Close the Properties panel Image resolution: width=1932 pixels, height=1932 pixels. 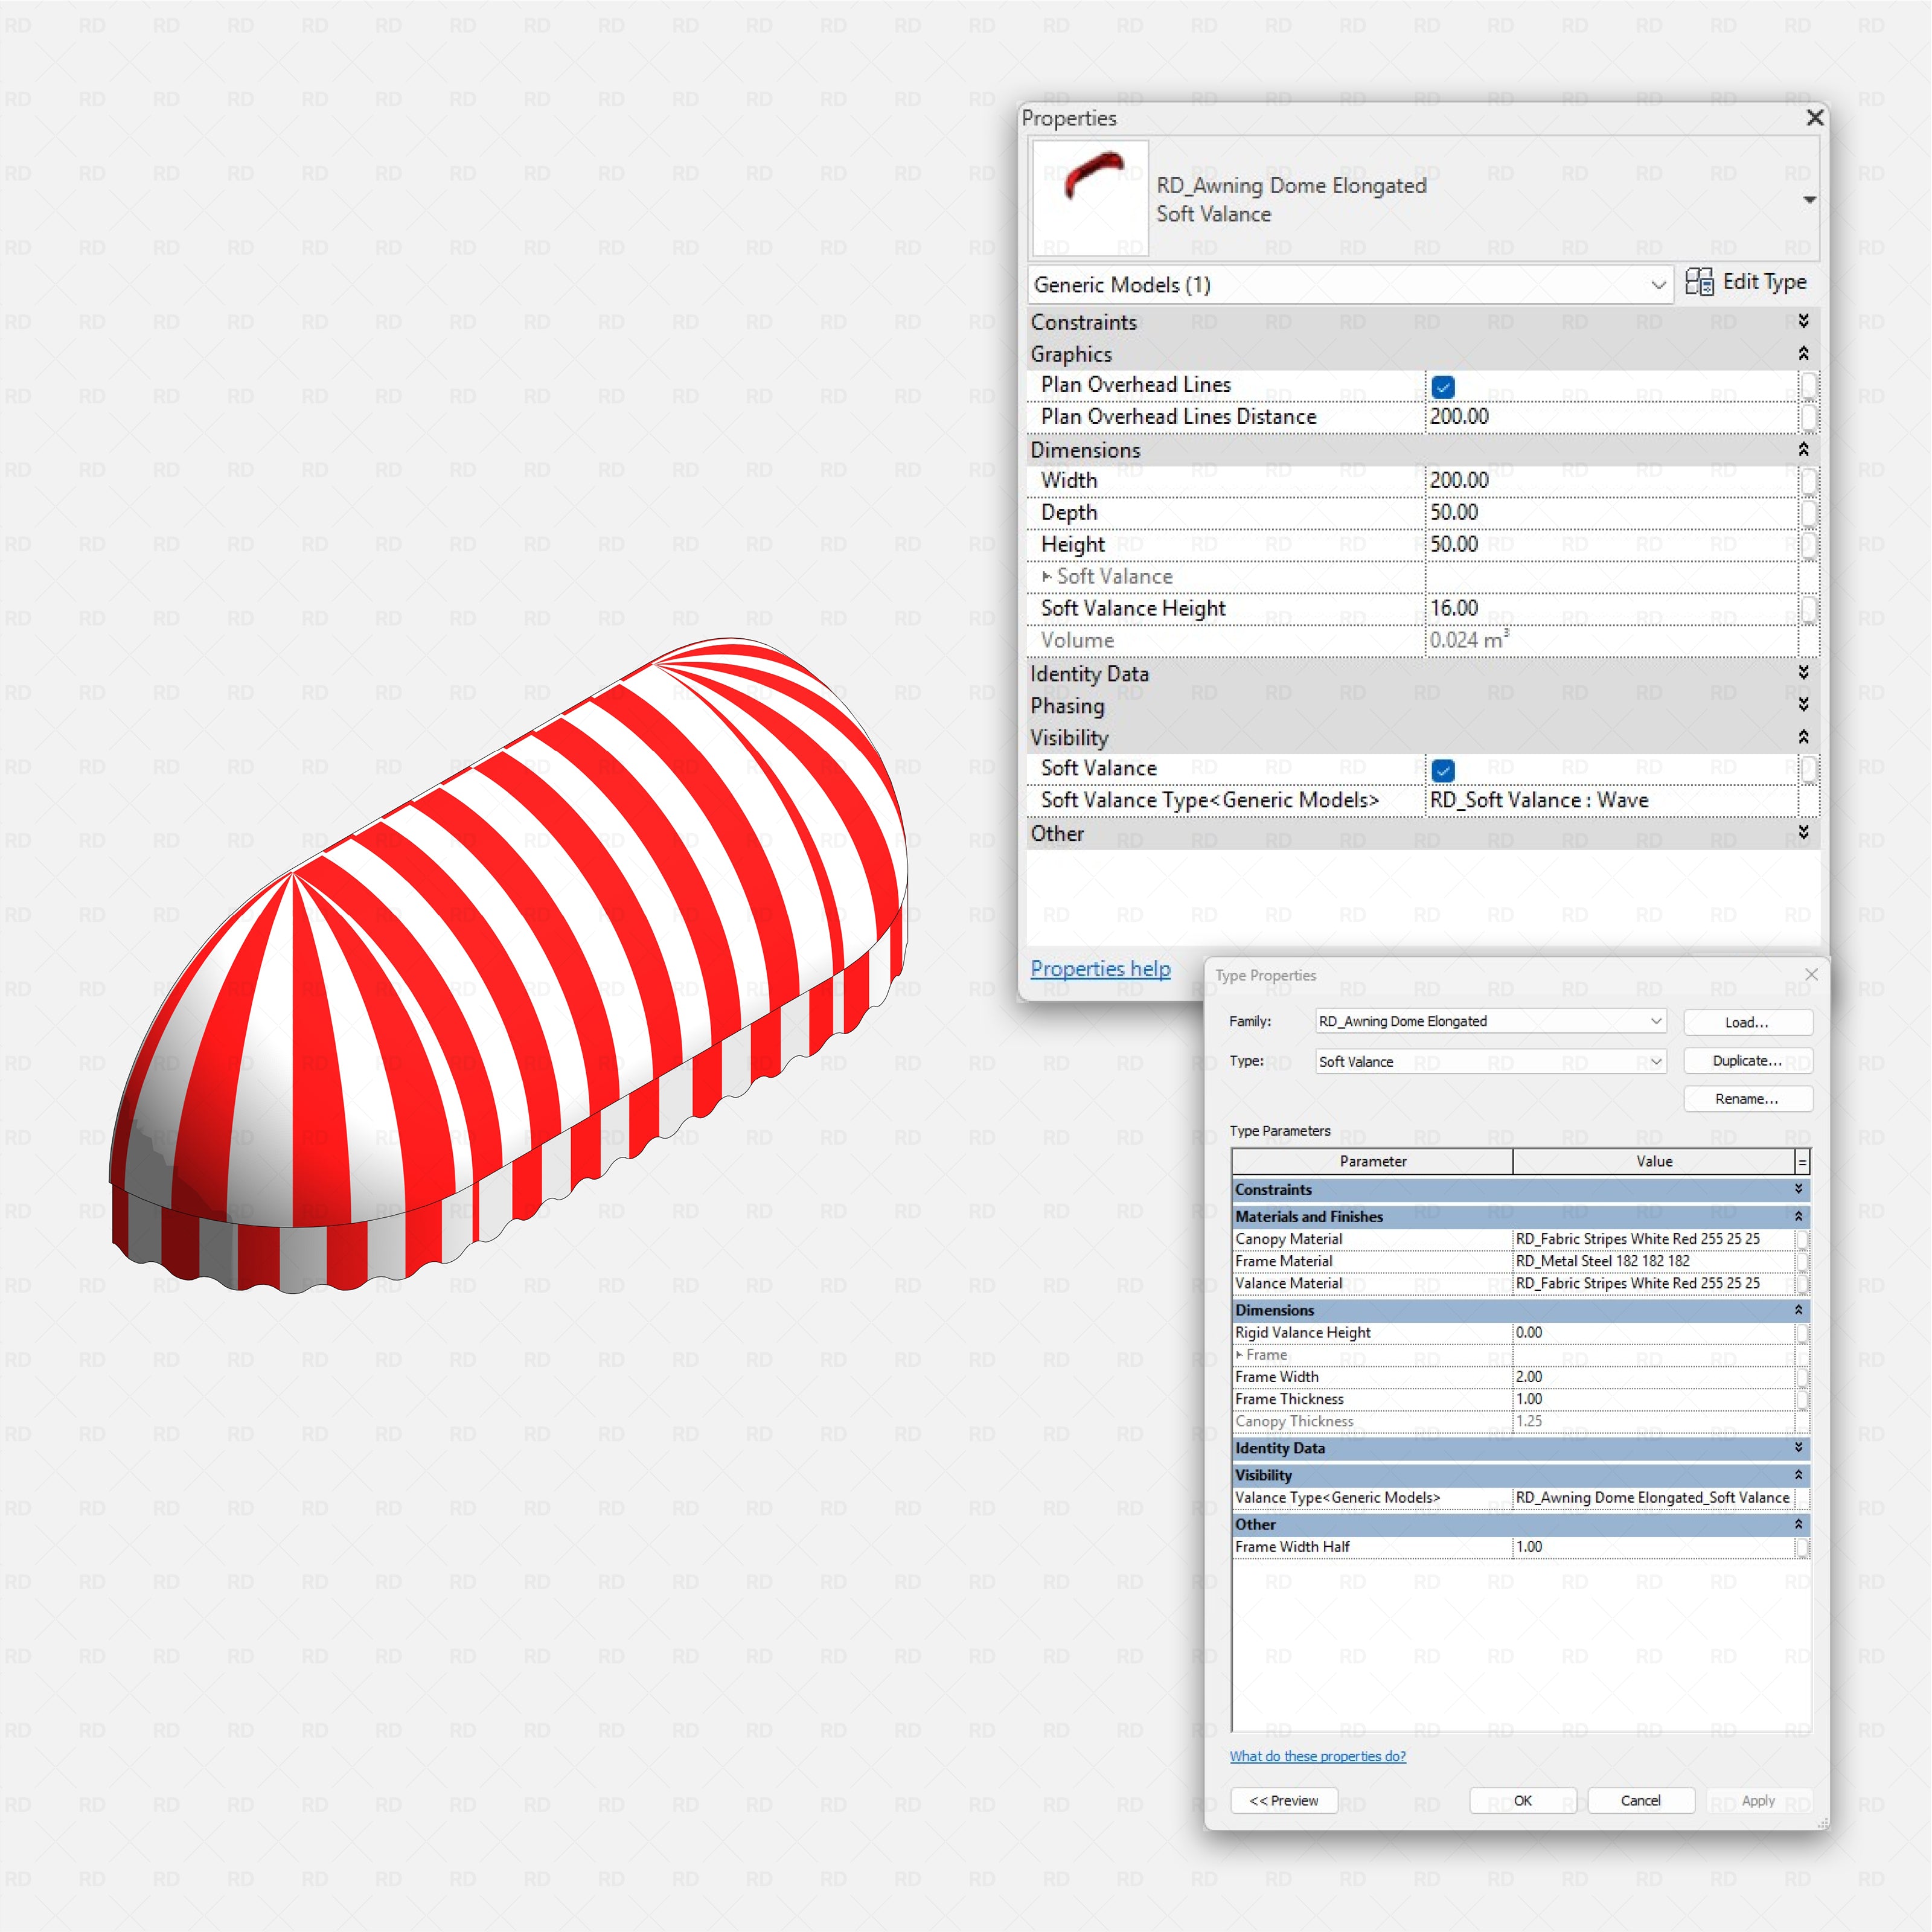pos(1815,118)
